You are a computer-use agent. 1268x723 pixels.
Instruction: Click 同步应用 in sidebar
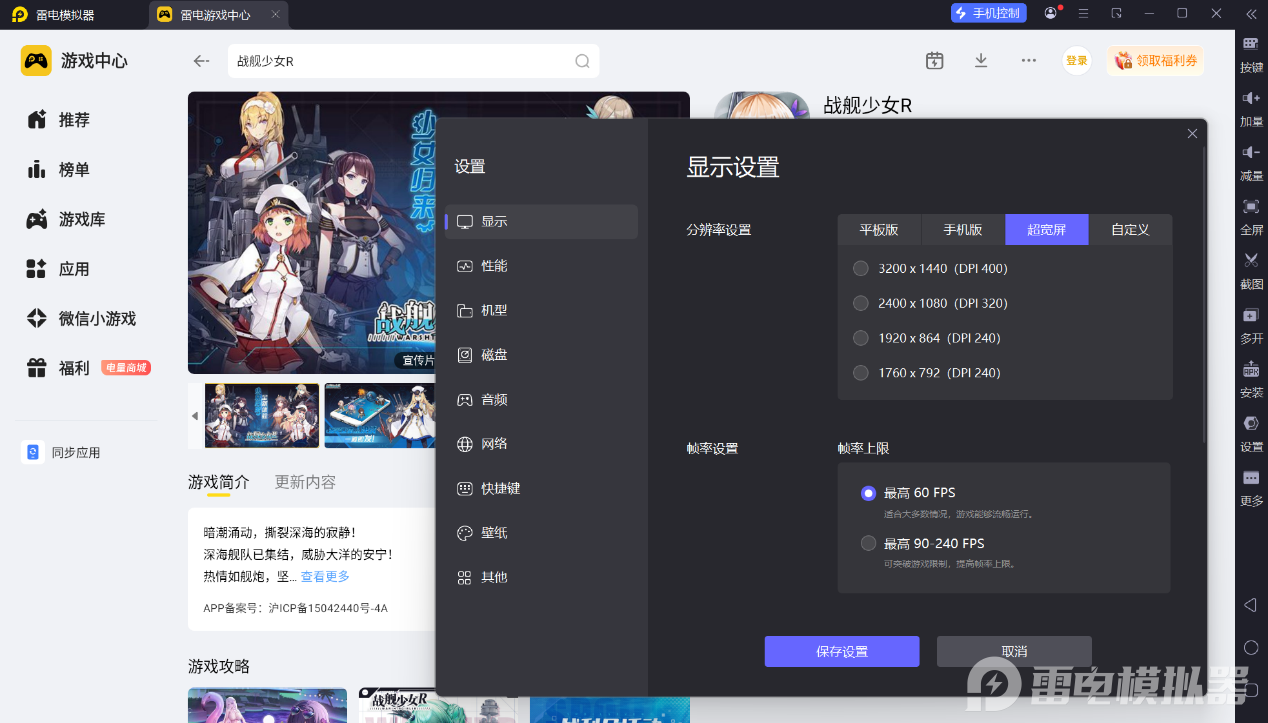[62, 452]
